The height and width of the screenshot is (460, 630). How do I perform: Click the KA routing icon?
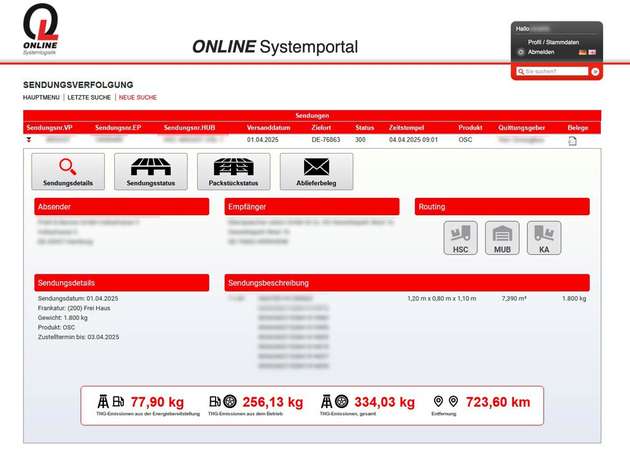tap(544, 238)
